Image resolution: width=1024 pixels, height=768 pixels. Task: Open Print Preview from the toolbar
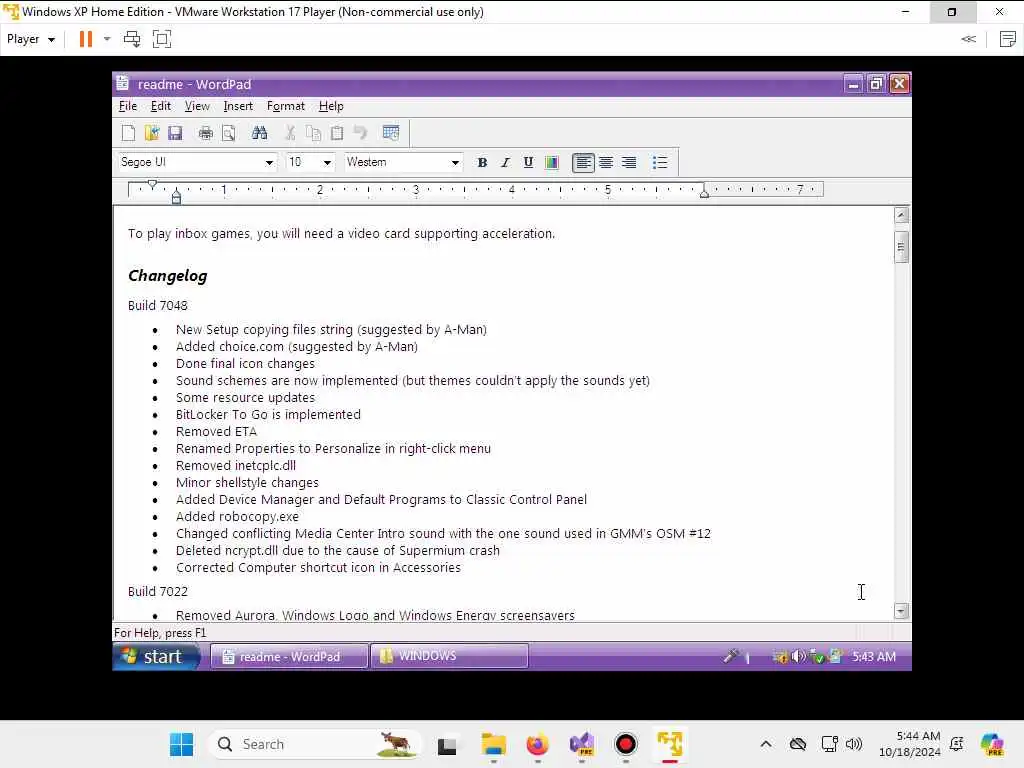[x=229, y=133]
